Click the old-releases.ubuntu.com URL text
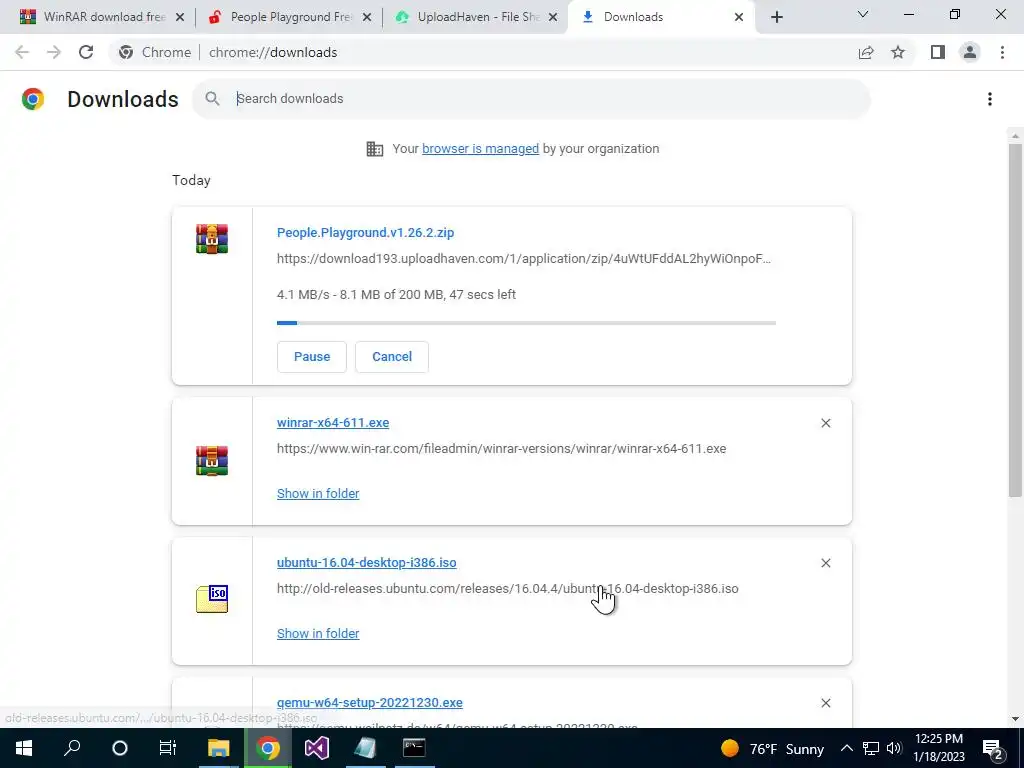Screen dimensions: 1024x768 [507, 588]
